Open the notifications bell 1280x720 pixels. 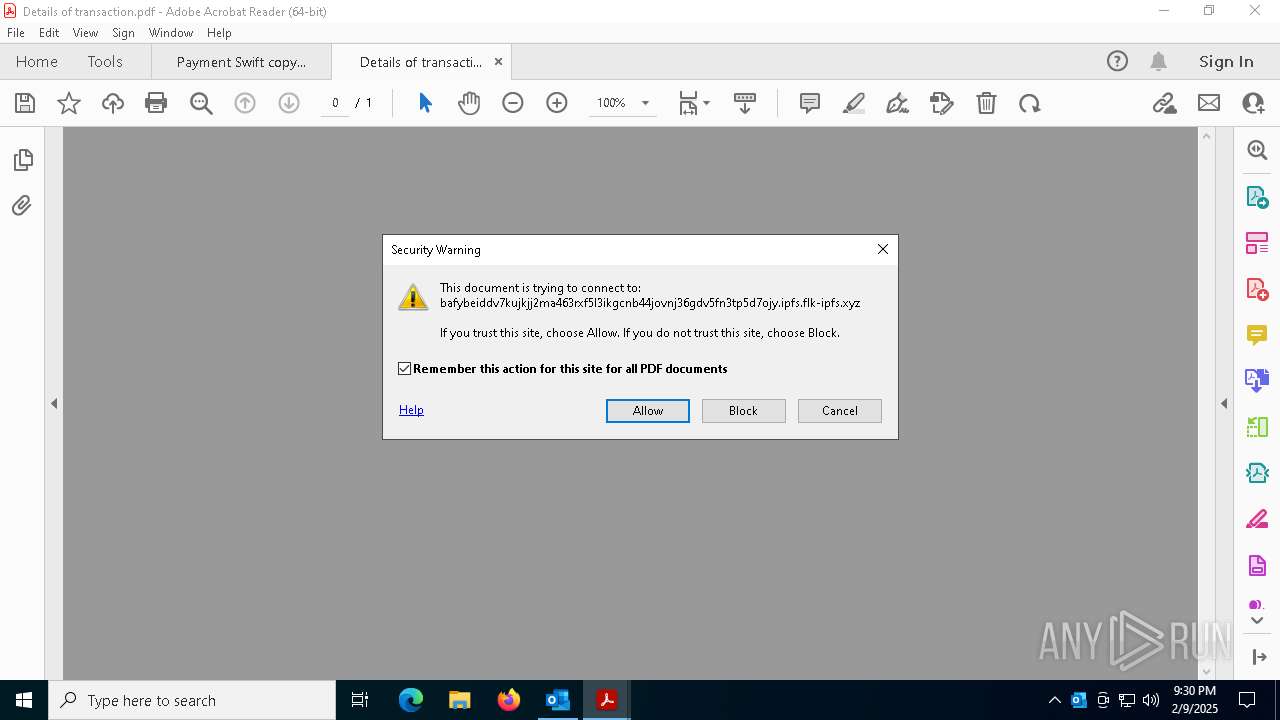pos(1158,61)
